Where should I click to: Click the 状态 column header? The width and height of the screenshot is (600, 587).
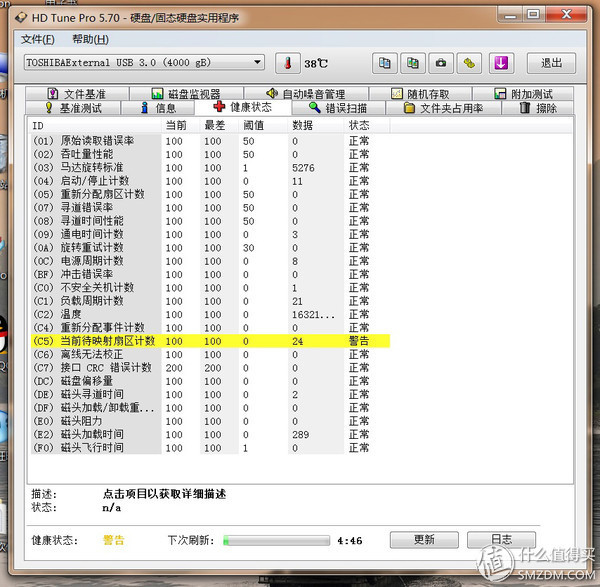coord(367,126)
